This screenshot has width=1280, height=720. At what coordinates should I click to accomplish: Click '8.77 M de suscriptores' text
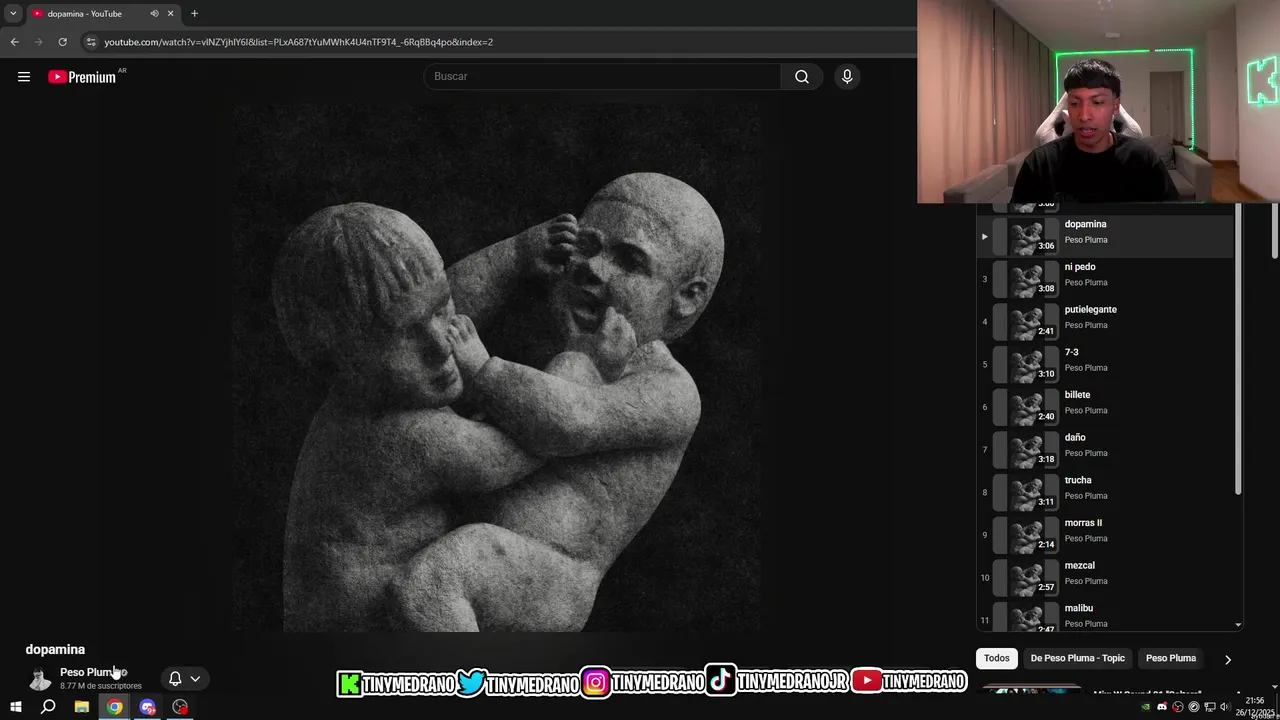101,686
